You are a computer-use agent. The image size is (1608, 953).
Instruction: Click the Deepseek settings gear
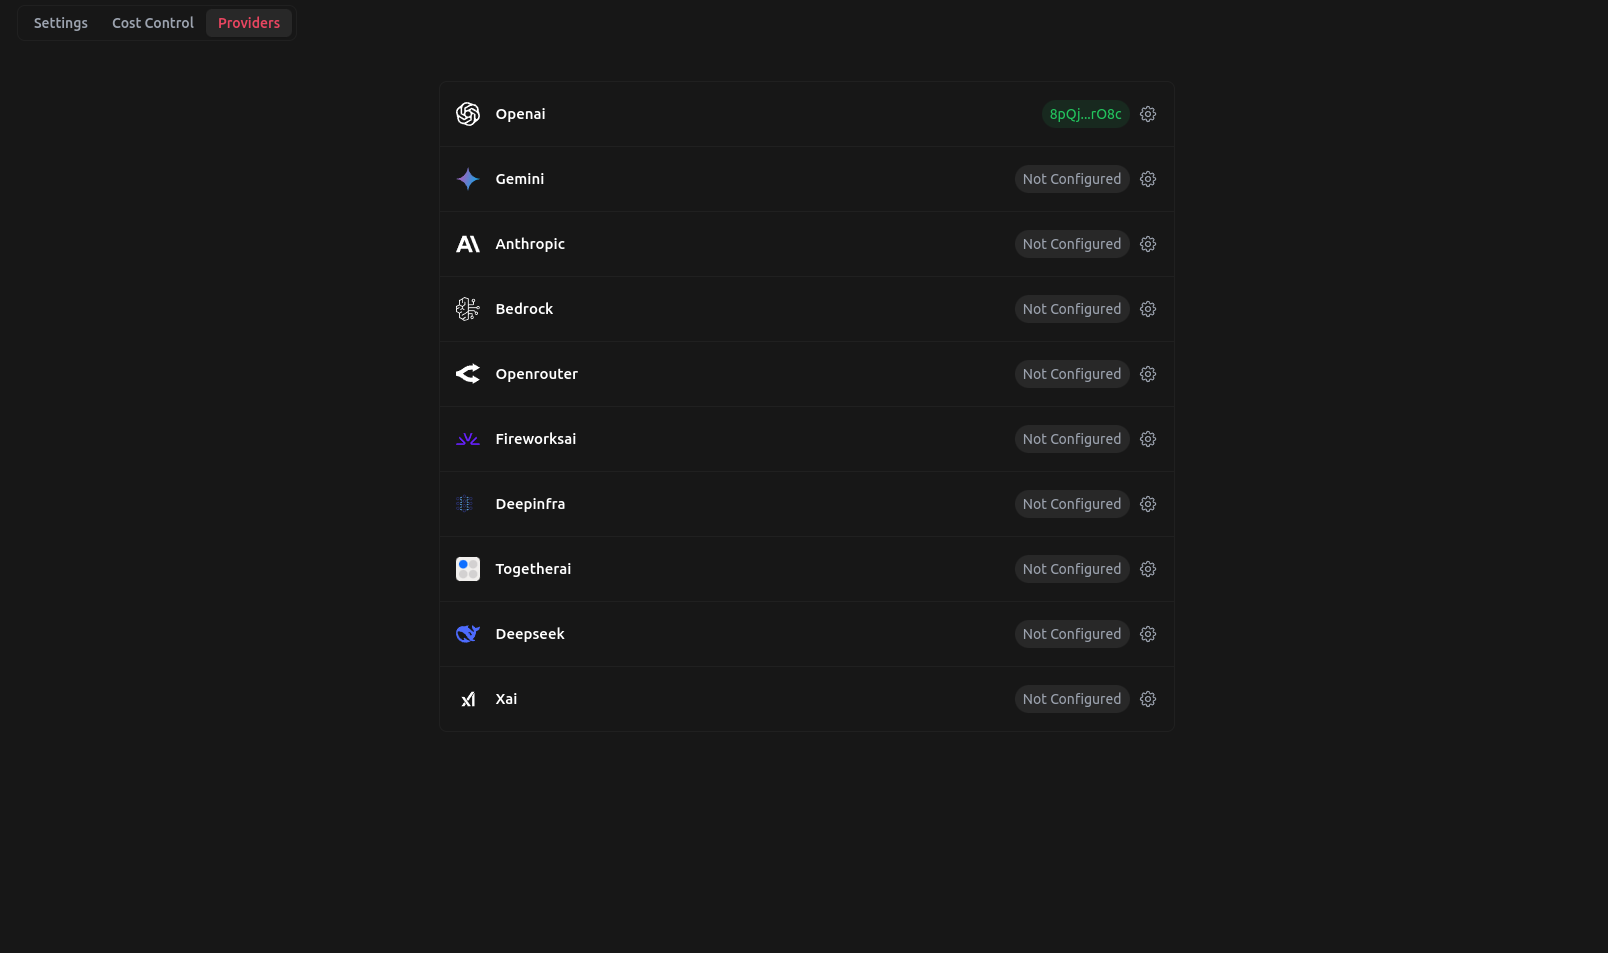click(x=1148, y=634)
